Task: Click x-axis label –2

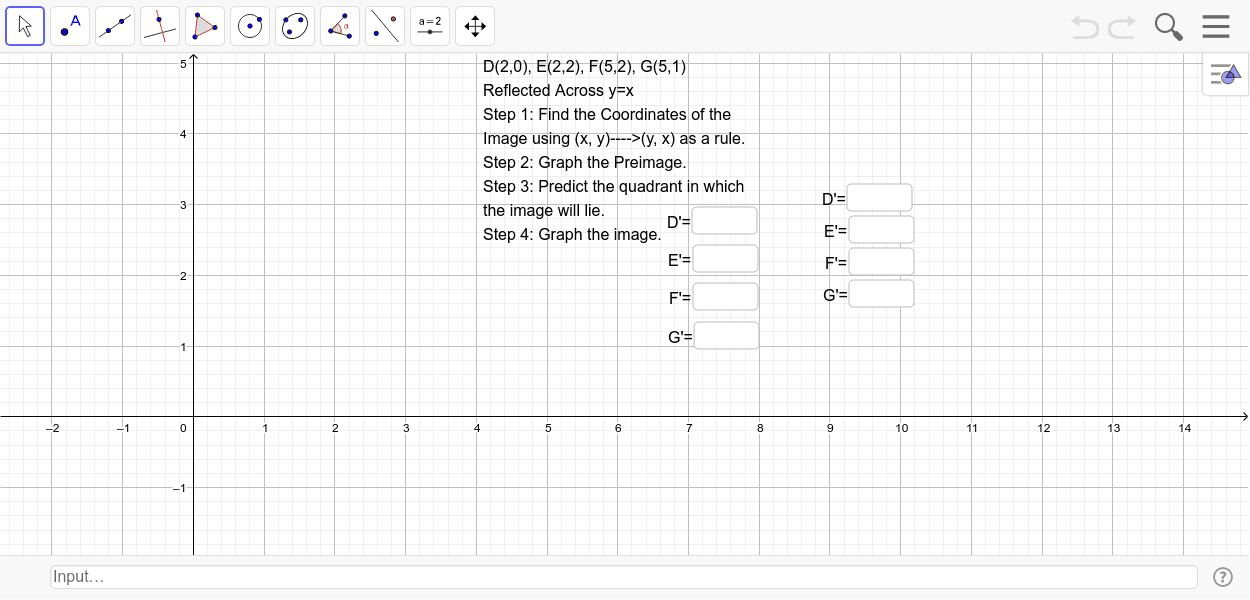Action: point(52,428)
